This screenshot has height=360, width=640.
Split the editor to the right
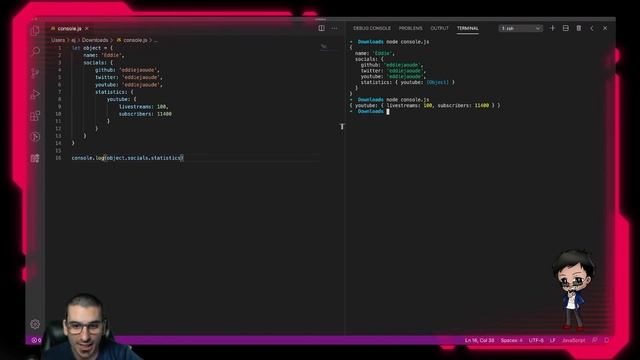point(322,28)
